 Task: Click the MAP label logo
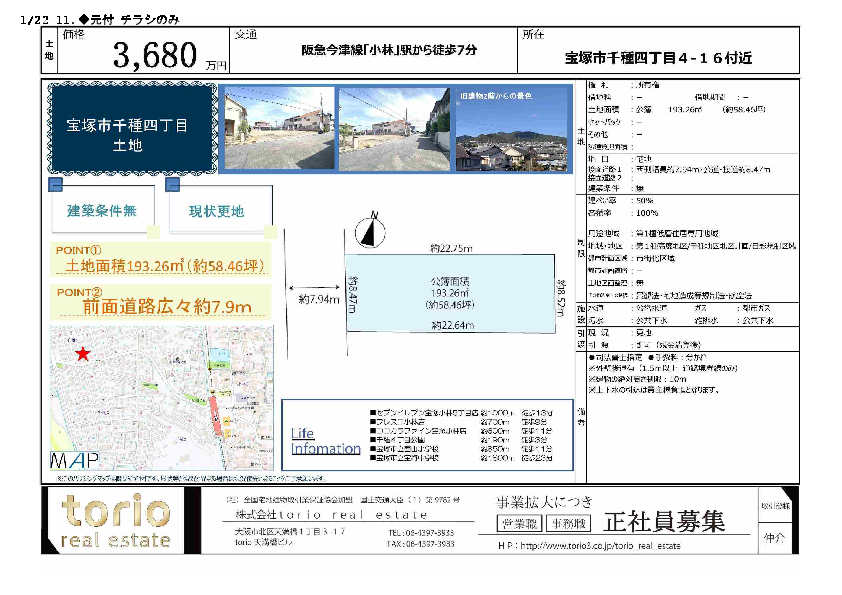(x=73, y=461)
